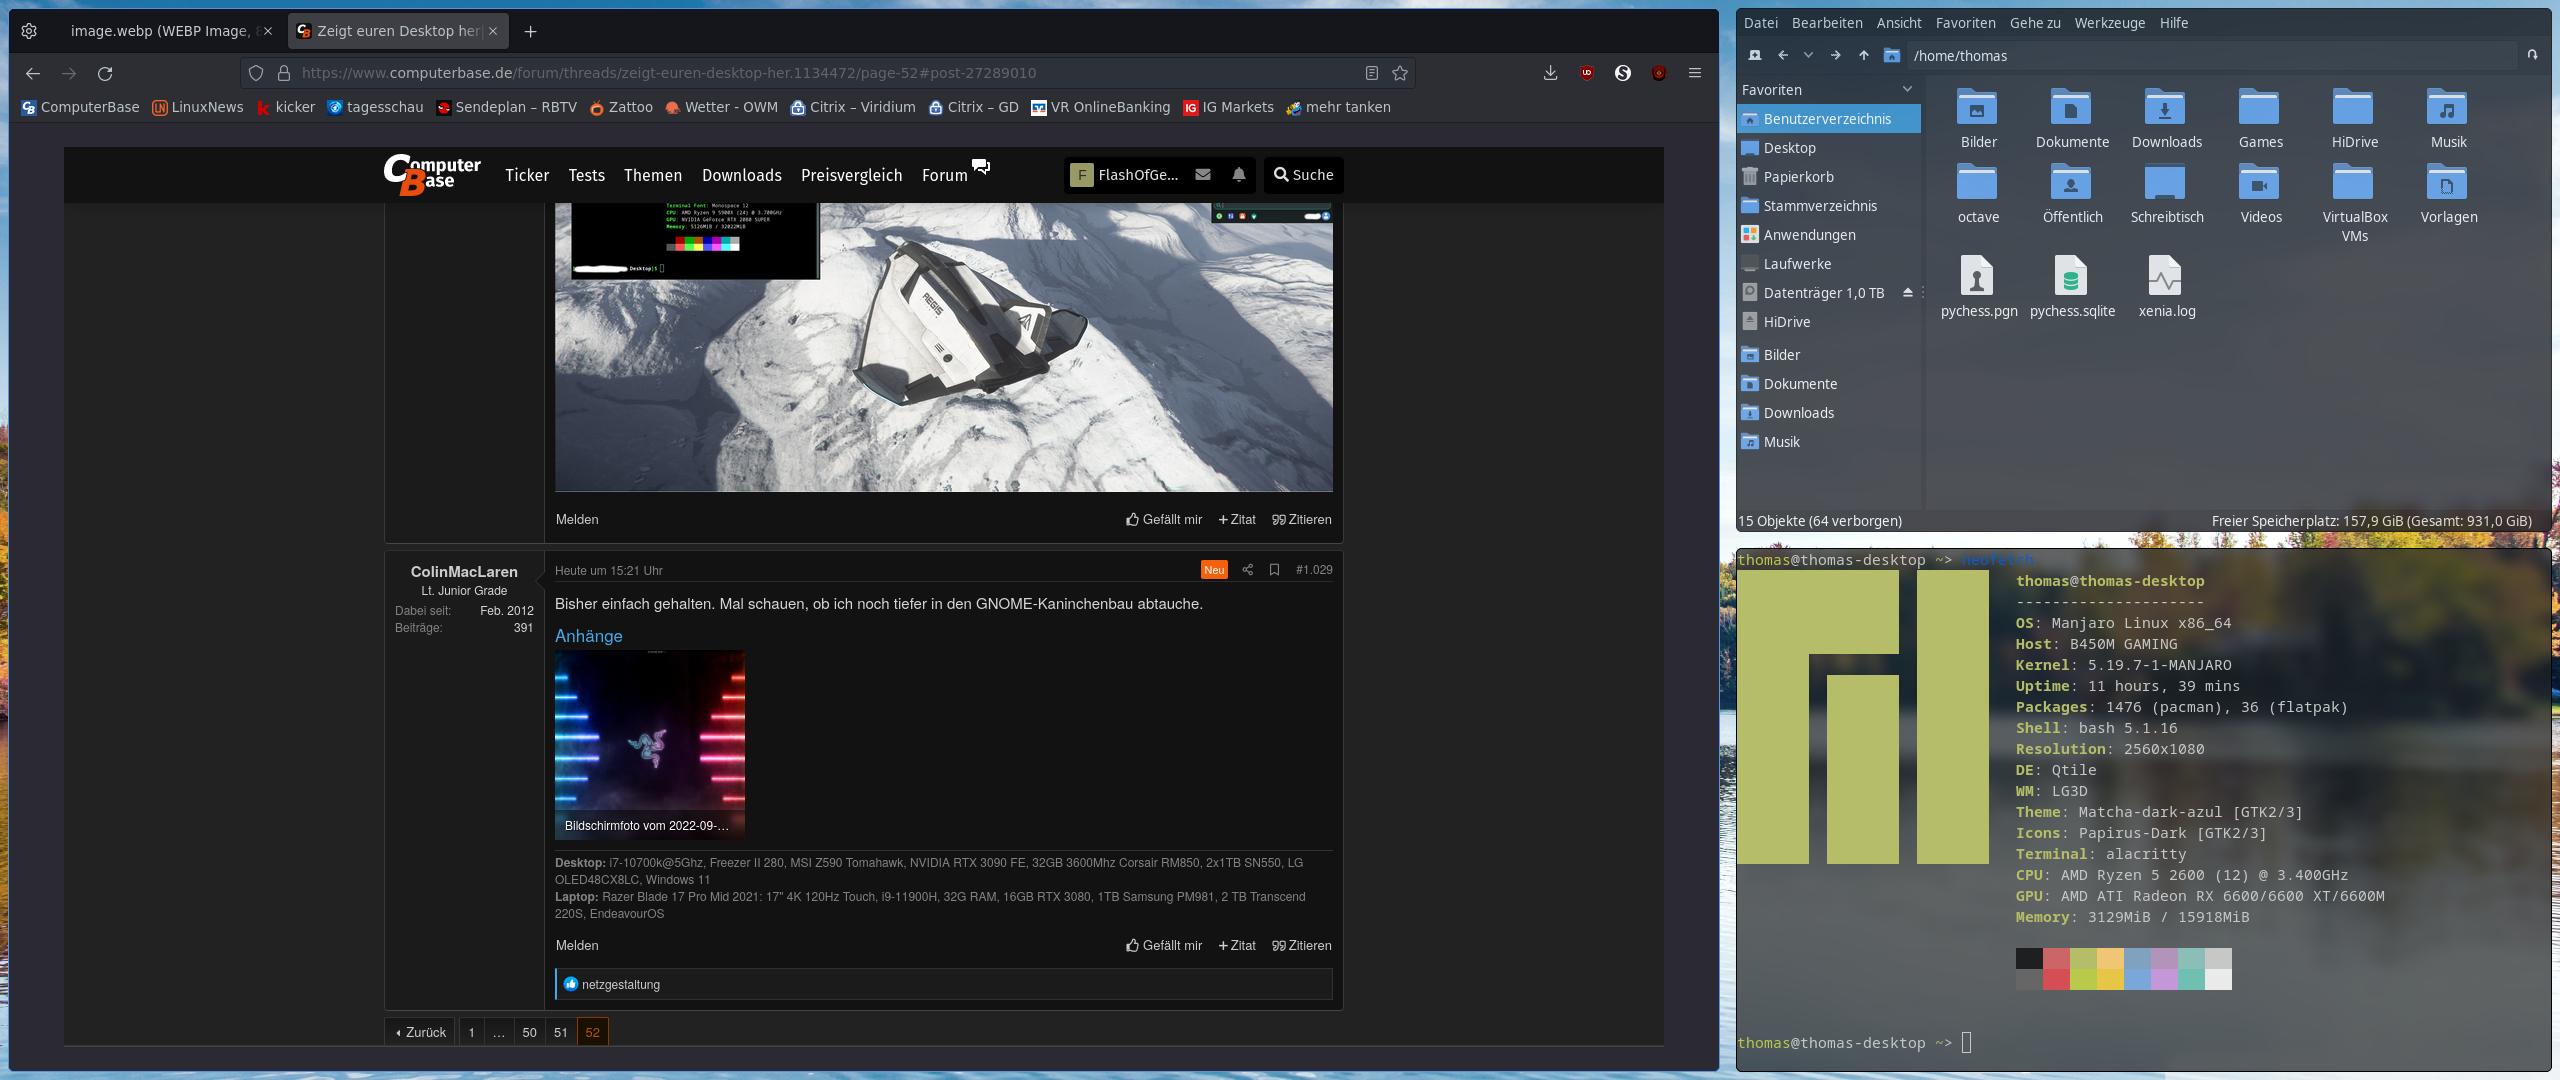Share post #1.029 via share icon
This screenshot has width=2560, height=1080.
[x=1247, y=570]
